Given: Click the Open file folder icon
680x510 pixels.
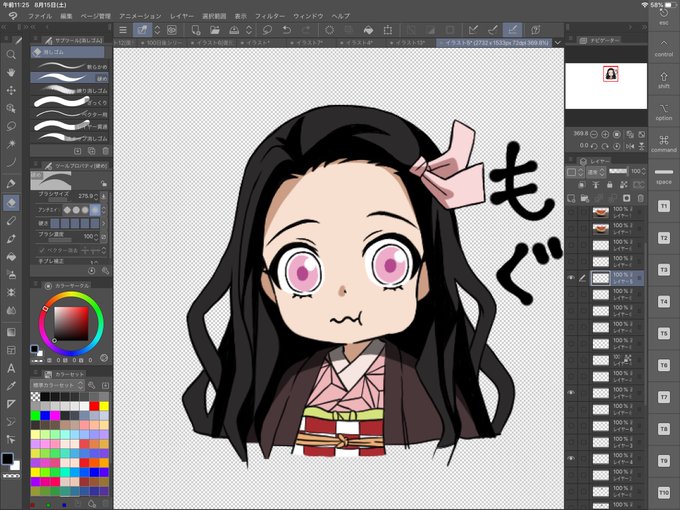Looking at the screenshot, I should click(x=215, y=30).
